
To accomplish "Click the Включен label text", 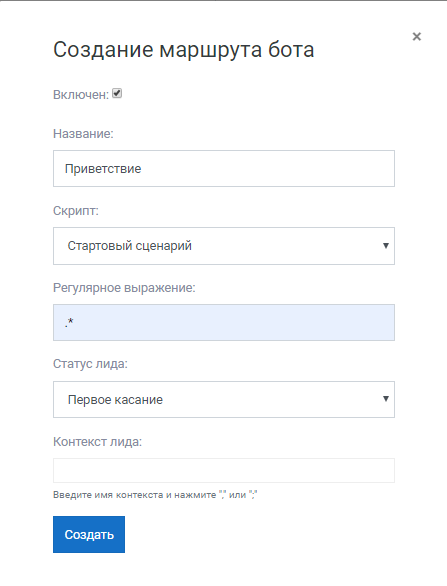I will tap(81, 95).
